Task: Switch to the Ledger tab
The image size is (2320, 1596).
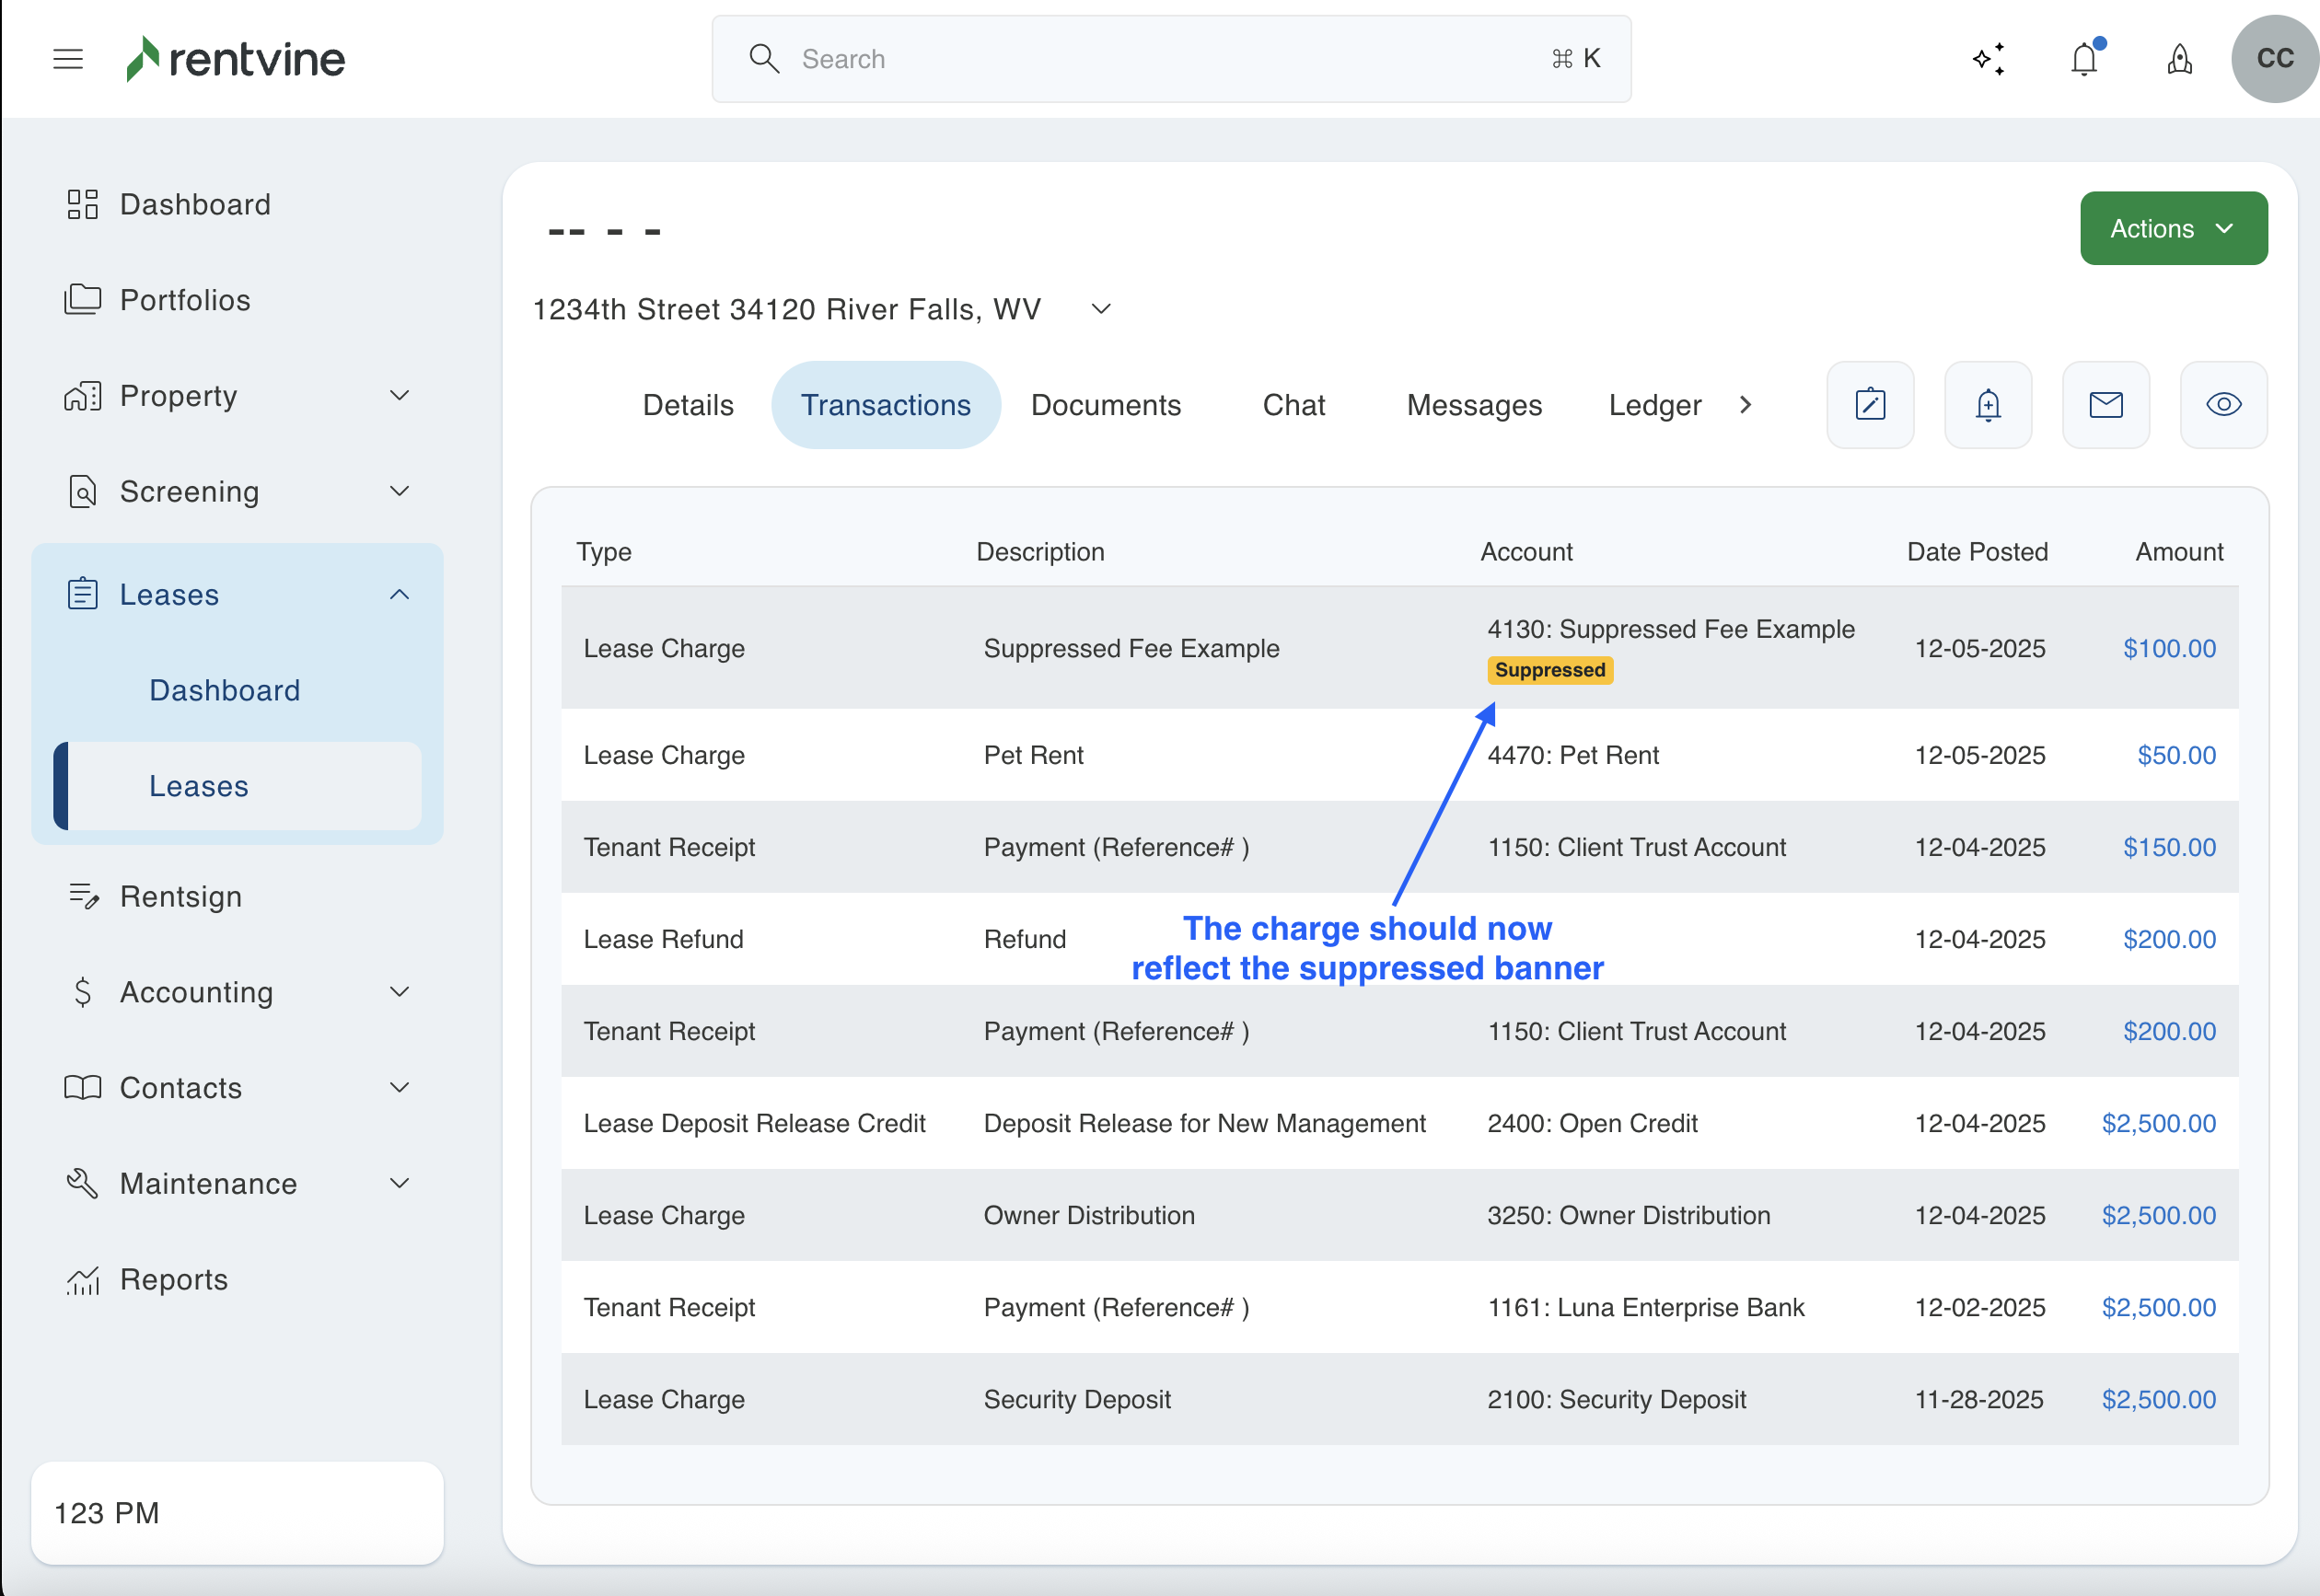Action: [1654, 405]
